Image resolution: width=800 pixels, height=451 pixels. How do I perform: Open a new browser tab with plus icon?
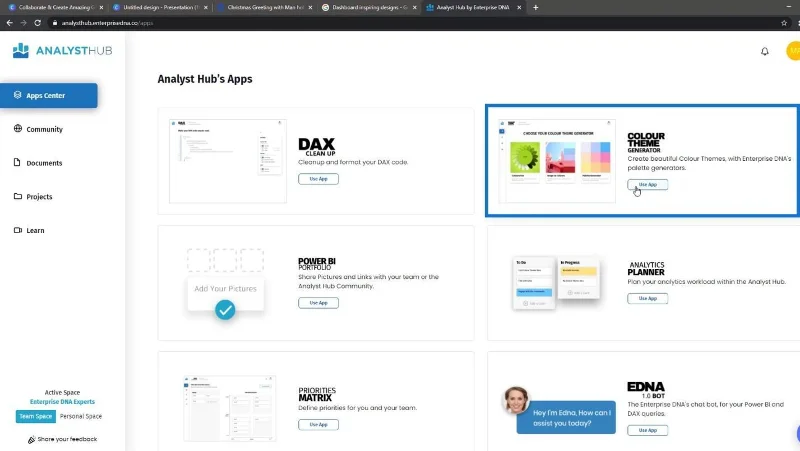point(535,7)
